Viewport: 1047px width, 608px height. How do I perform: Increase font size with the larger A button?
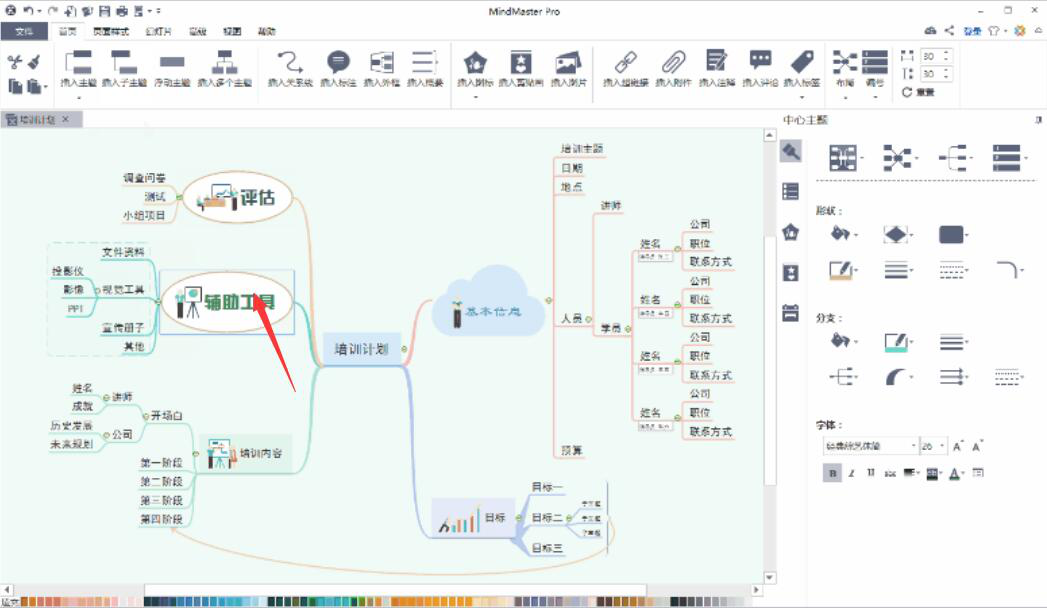coord(958,446)
